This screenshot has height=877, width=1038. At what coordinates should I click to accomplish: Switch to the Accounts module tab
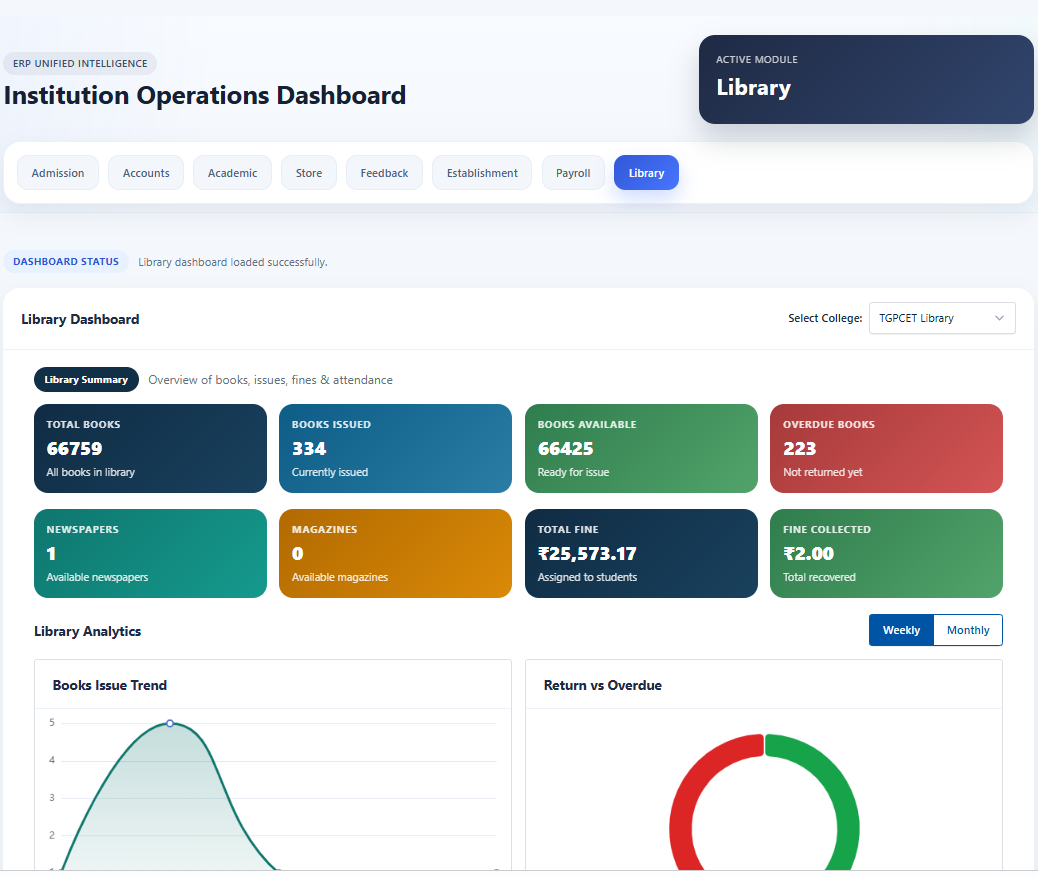pos(146,173)
